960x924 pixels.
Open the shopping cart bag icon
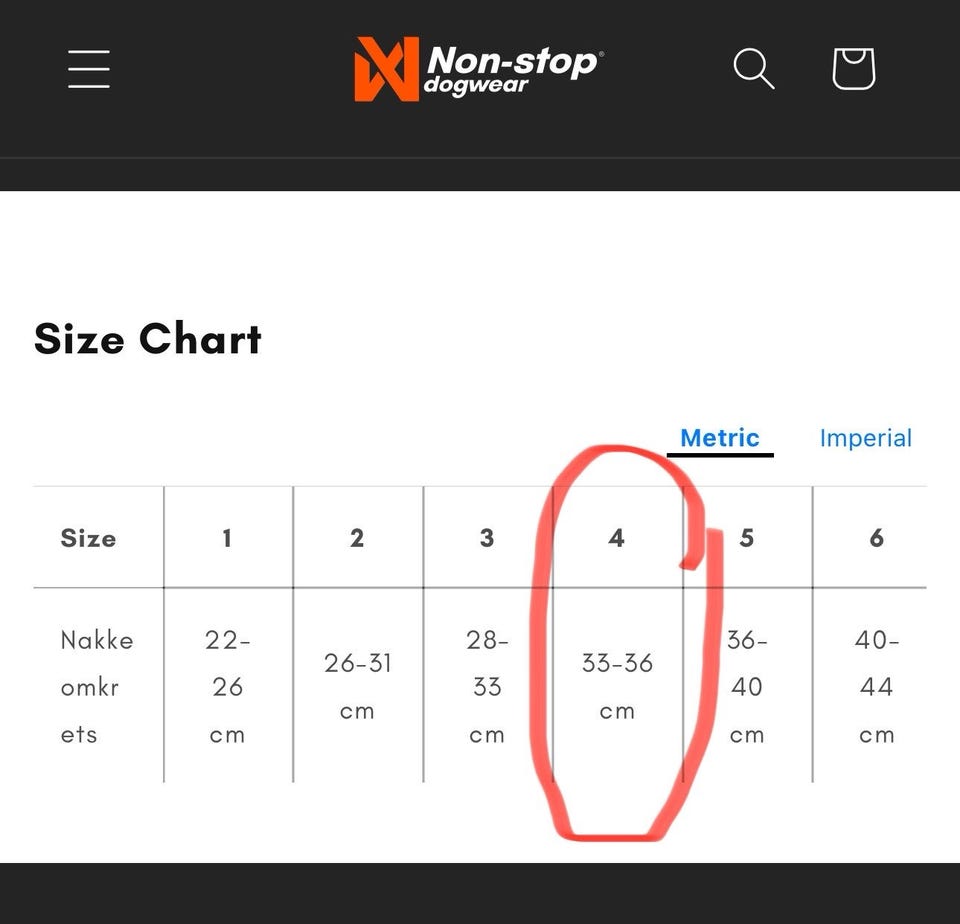tap(853, 69)
